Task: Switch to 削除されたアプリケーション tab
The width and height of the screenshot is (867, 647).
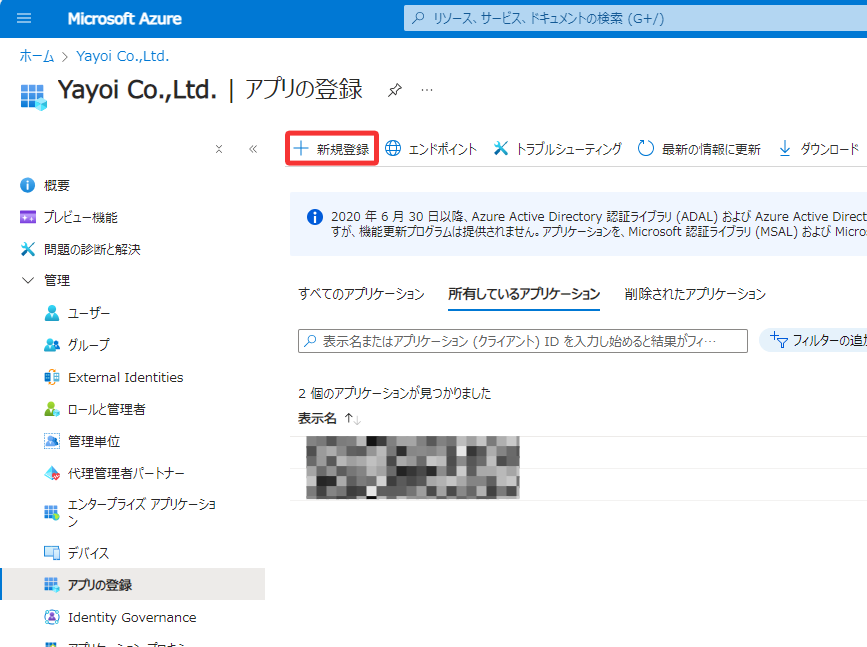Action: (695, 294)
